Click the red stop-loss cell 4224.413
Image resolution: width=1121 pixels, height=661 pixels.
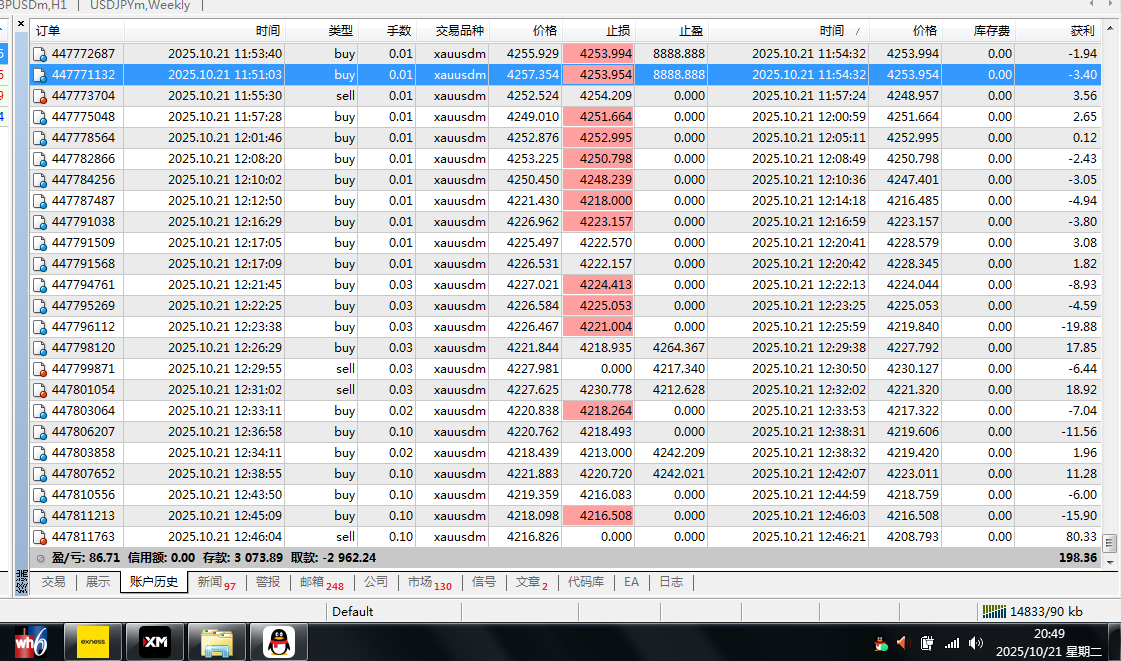pos(599,285)
